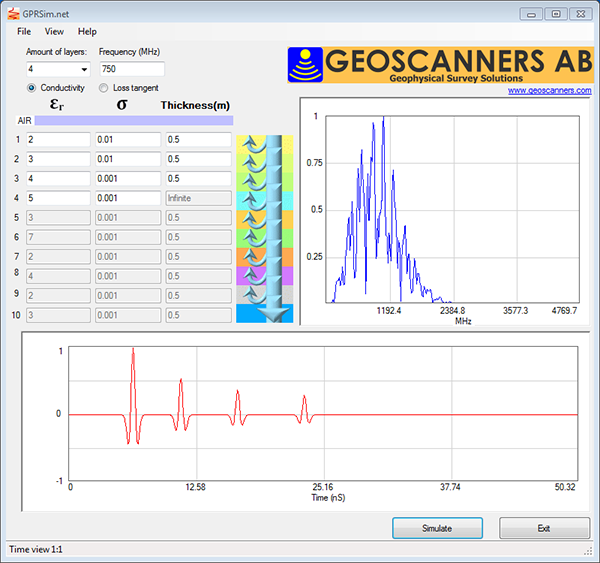This screenshot has height=563, width=600.
Task: Click the window resize grip at status bar
Action: [588, 551]
